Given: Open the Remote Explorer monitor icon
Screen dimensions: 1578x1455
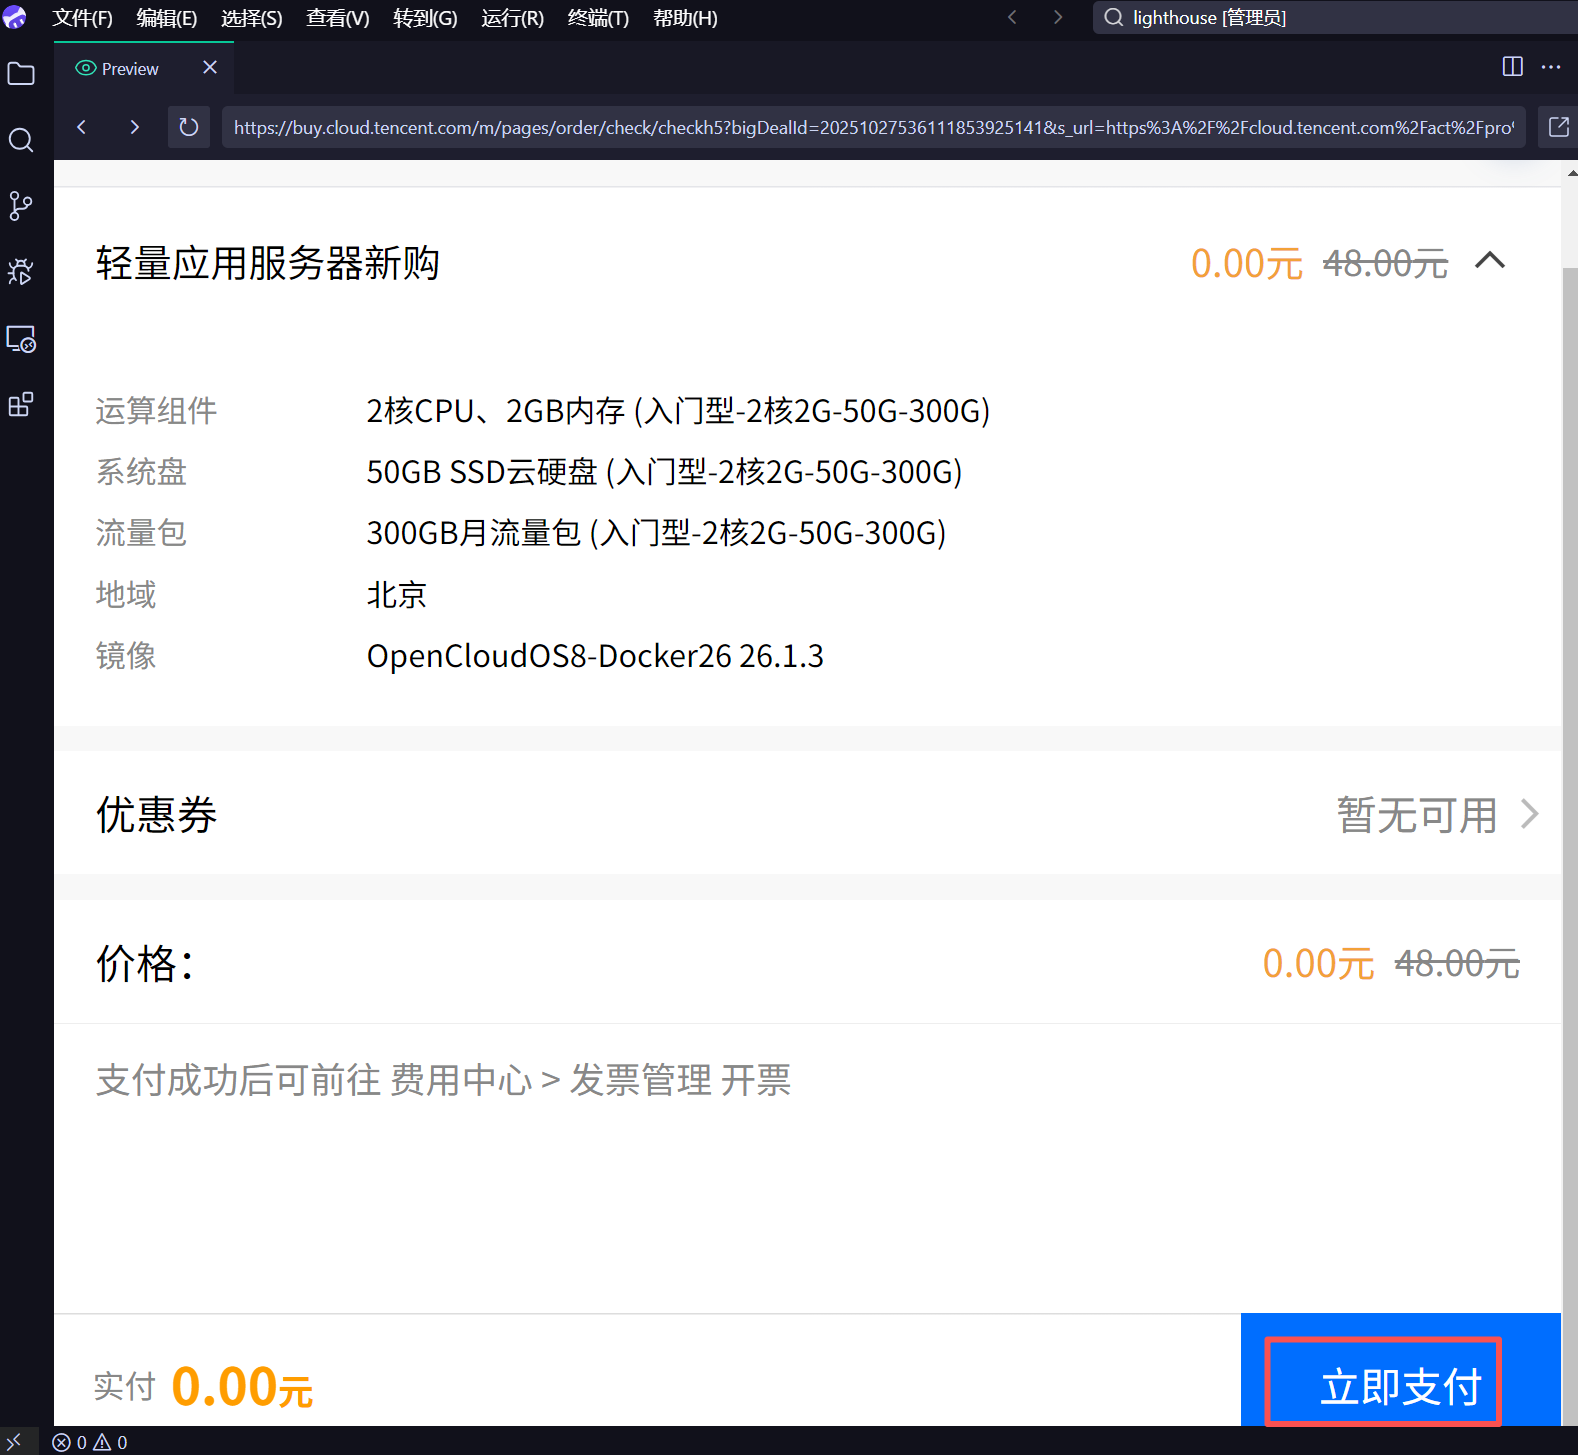Looking at the screenshot, I should click(x=21, y=339).
